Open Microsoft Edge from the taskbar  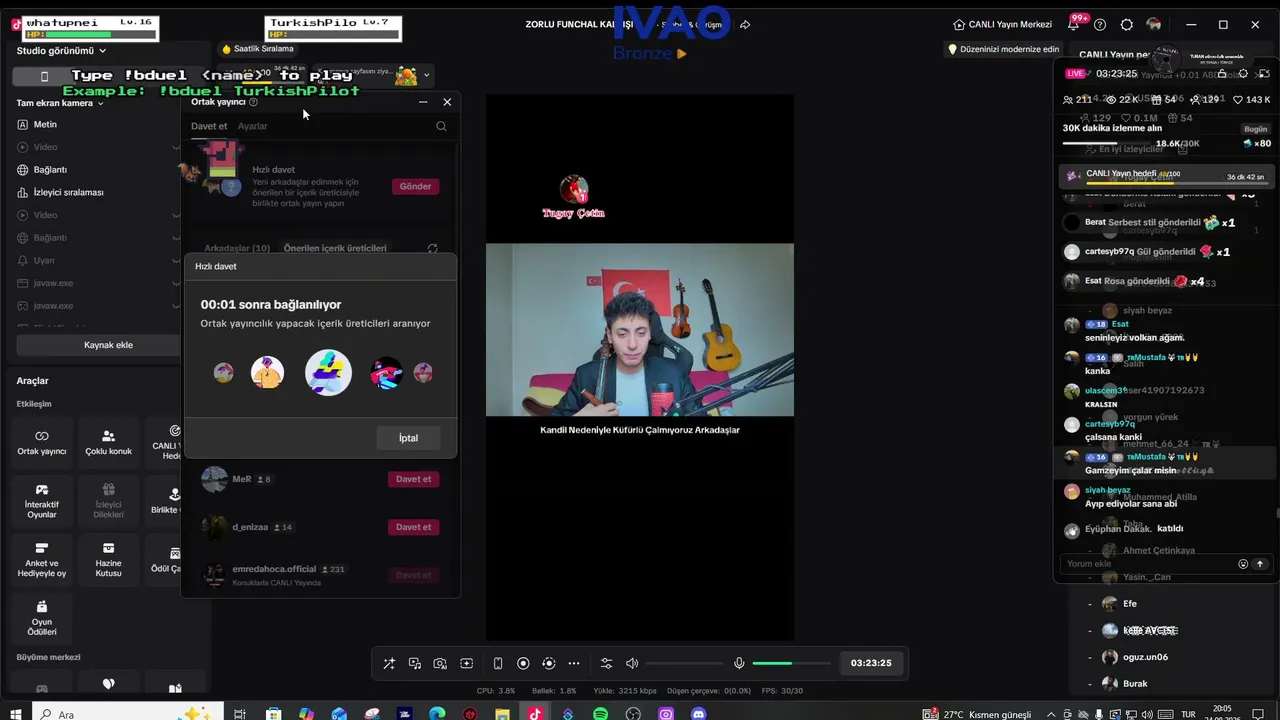437,714
